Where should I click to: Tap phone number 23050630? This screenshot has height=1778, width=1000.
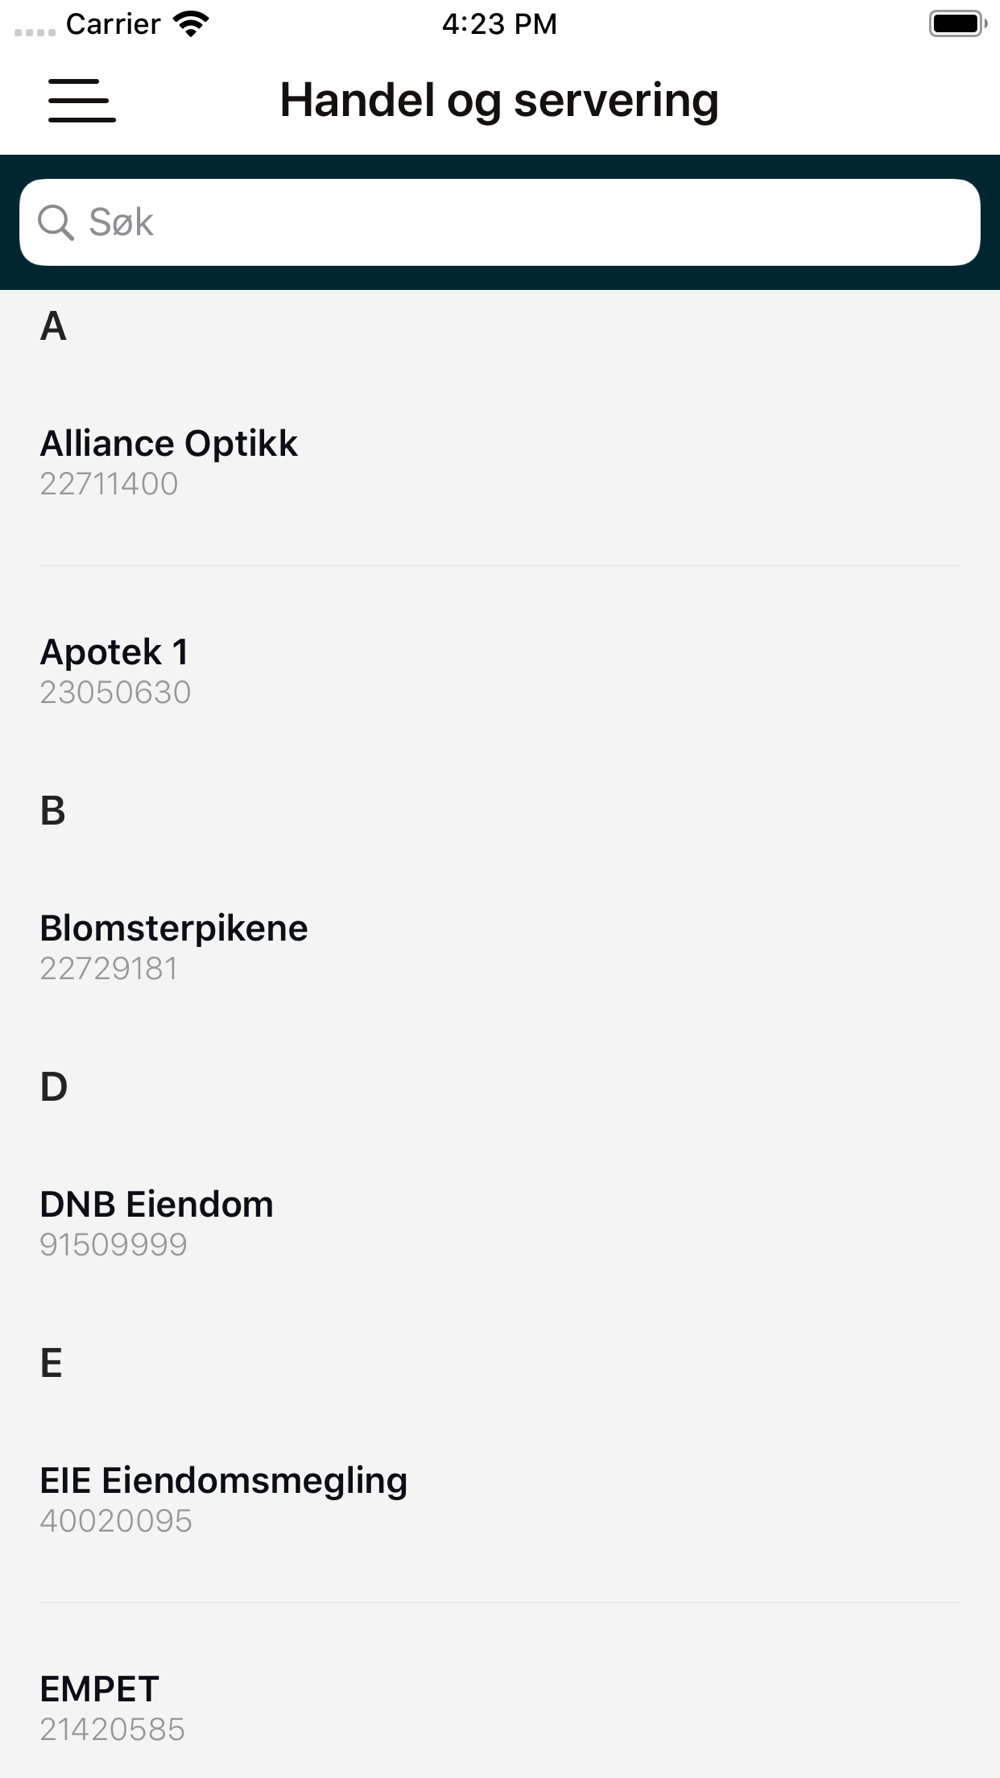[115, 692]
